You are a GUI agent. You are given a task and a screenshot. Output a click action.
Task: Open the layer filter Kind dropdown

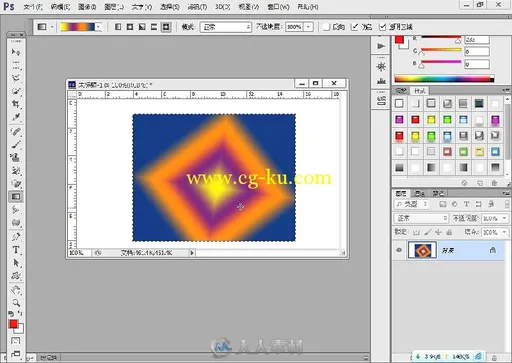(x=412, y=204)
